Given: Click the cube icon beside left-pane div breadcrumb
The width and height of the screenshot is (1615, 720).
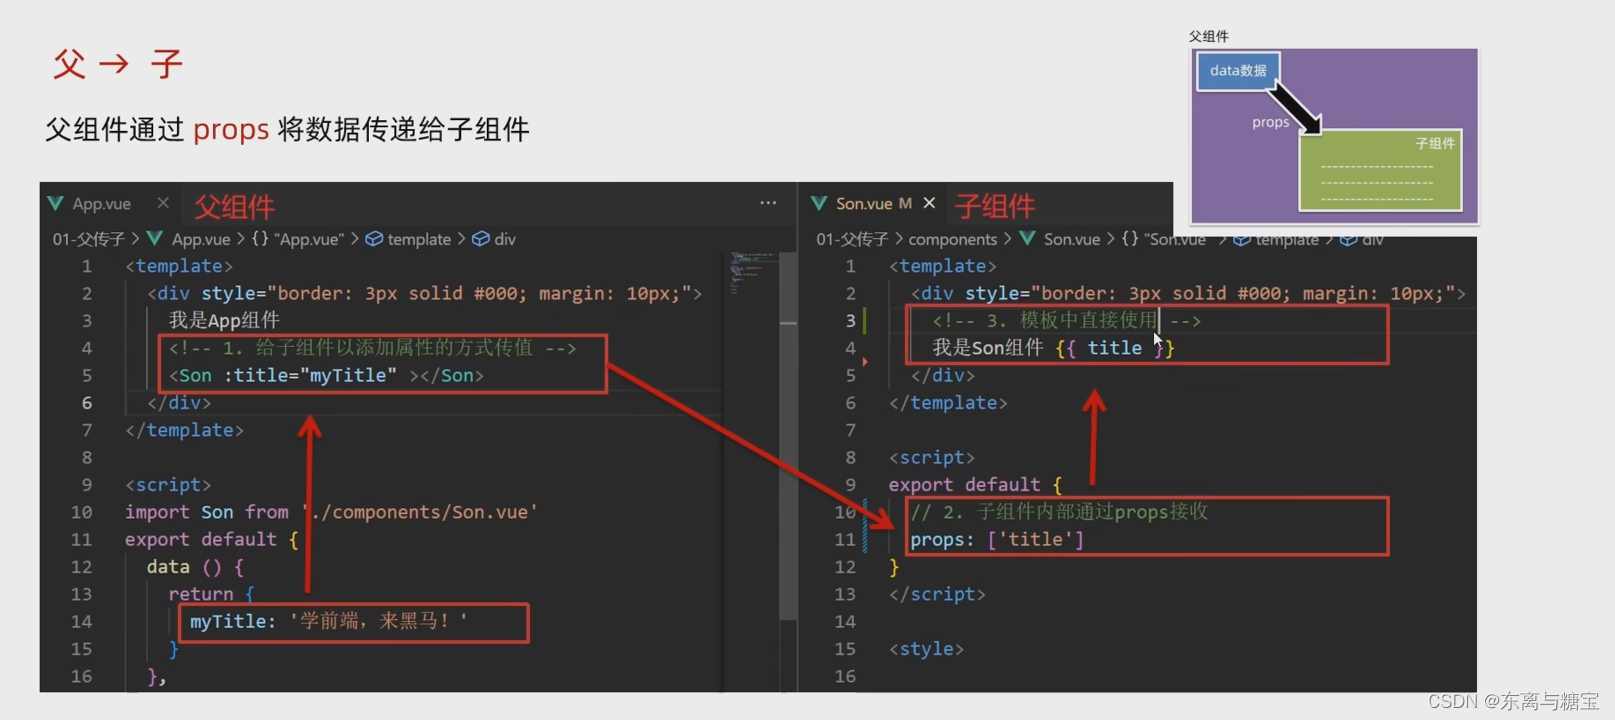Looking at the screenshot, I should point(481,239).
